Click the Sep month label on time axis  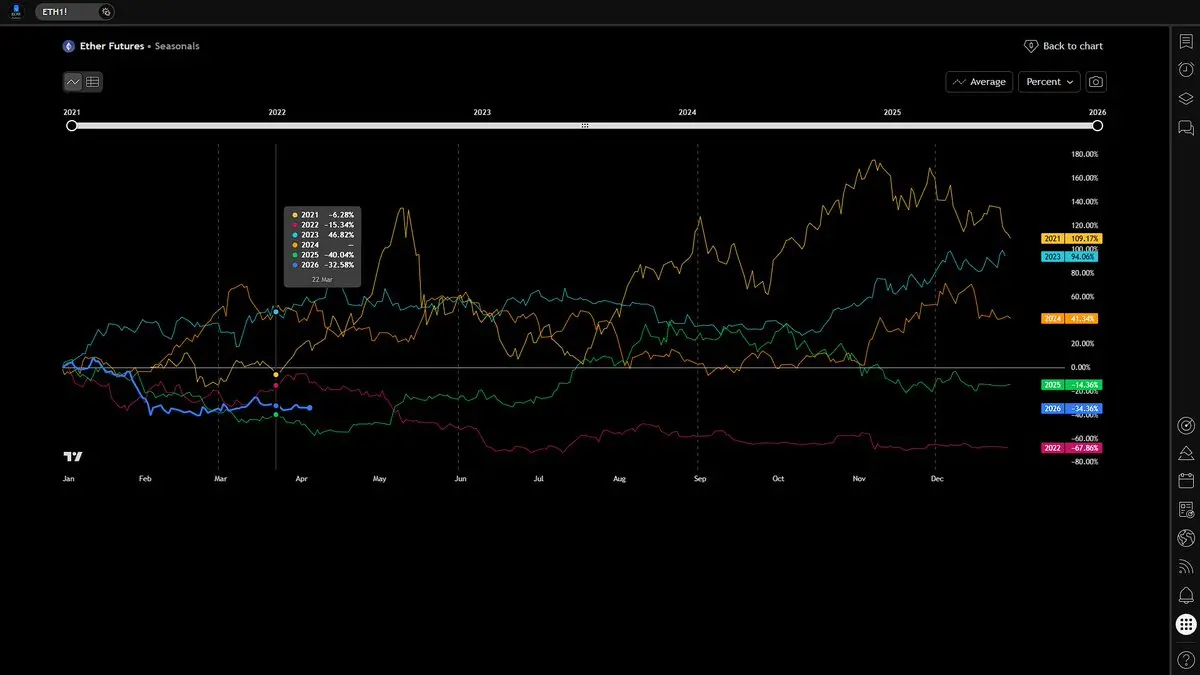pyautogui.click(x=699, y=479)
